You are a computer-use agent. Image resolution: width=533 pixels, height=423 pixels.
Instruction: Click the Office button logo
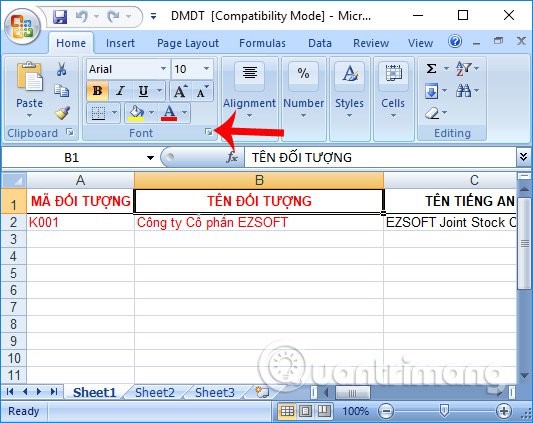tap(22, 27)
